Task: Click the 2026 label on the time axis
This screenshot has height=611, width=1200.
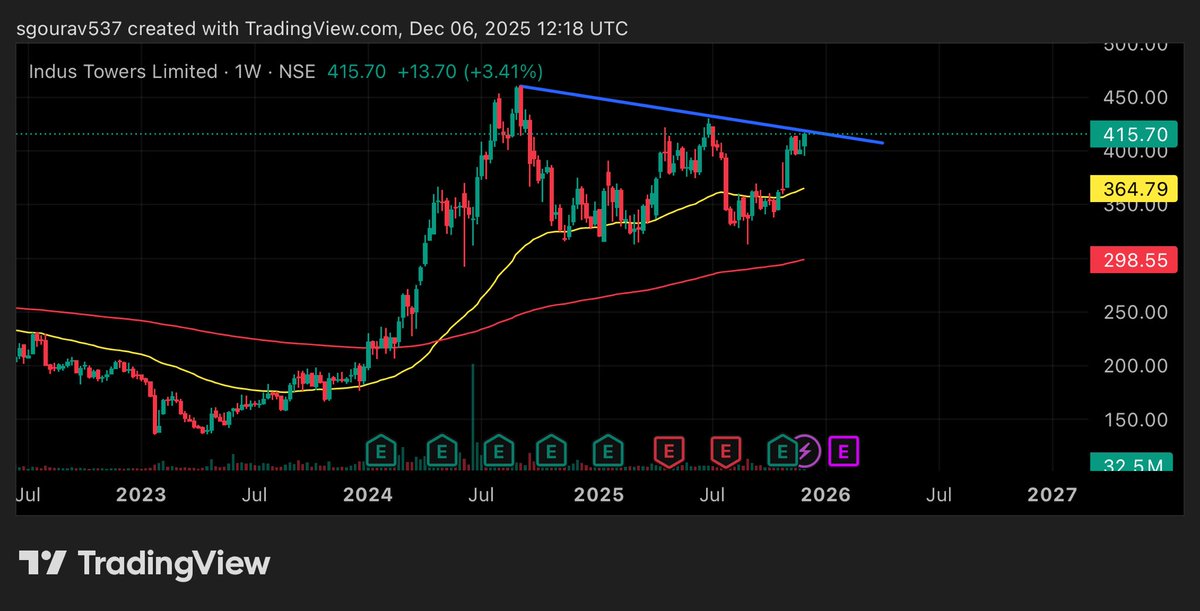Action: [x=827, y=494]
